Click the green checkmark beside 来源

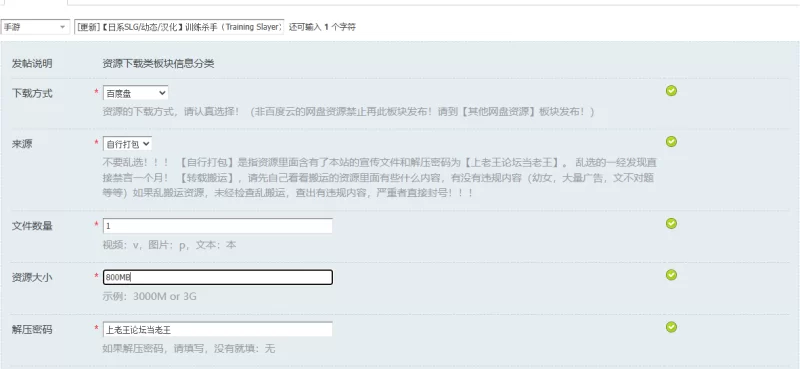[671, 141]
